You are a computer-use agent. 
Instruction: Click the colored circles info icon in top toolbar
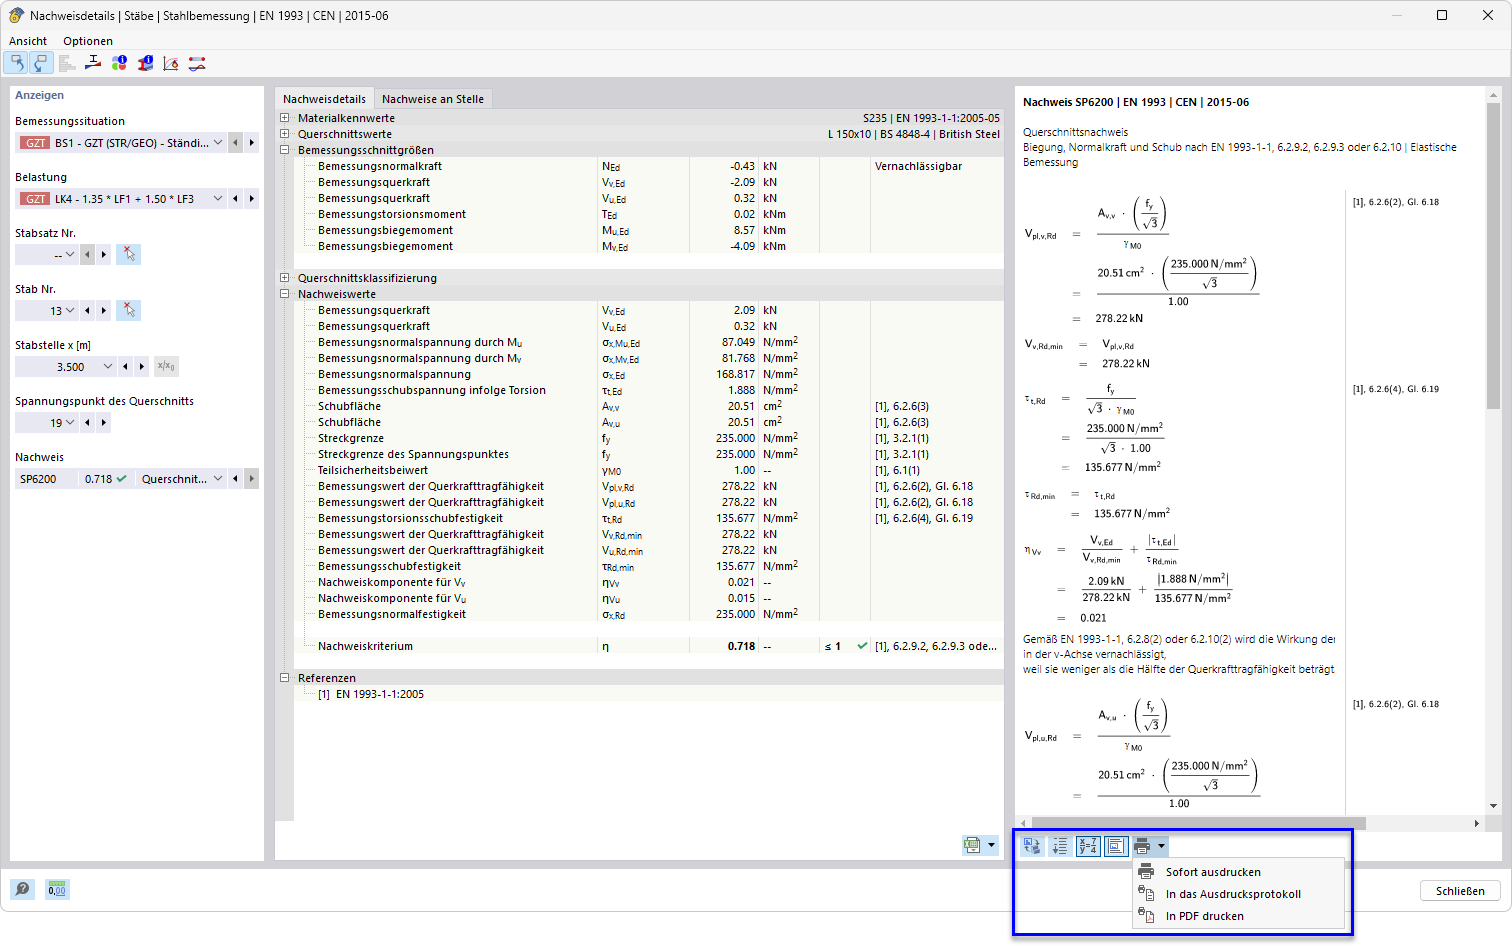pyautogui.click(x=119, y=63)
